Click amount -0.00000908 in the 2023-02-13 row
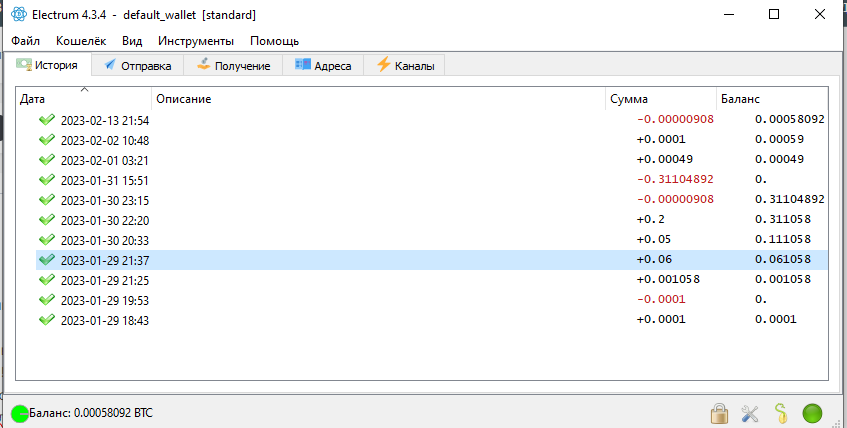Image resolution: width=847 pixels, height=428 pixels. 675,119
